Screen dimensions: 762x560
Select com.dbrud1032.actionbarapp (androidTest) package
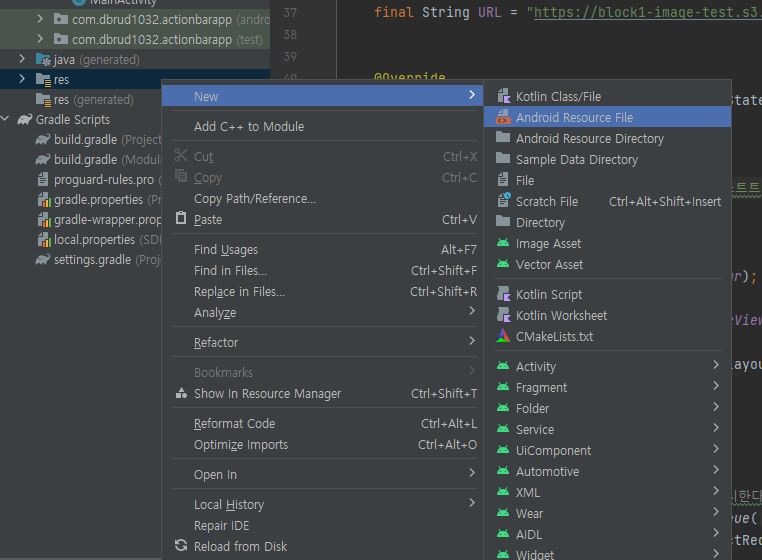(x=161, y=19)
